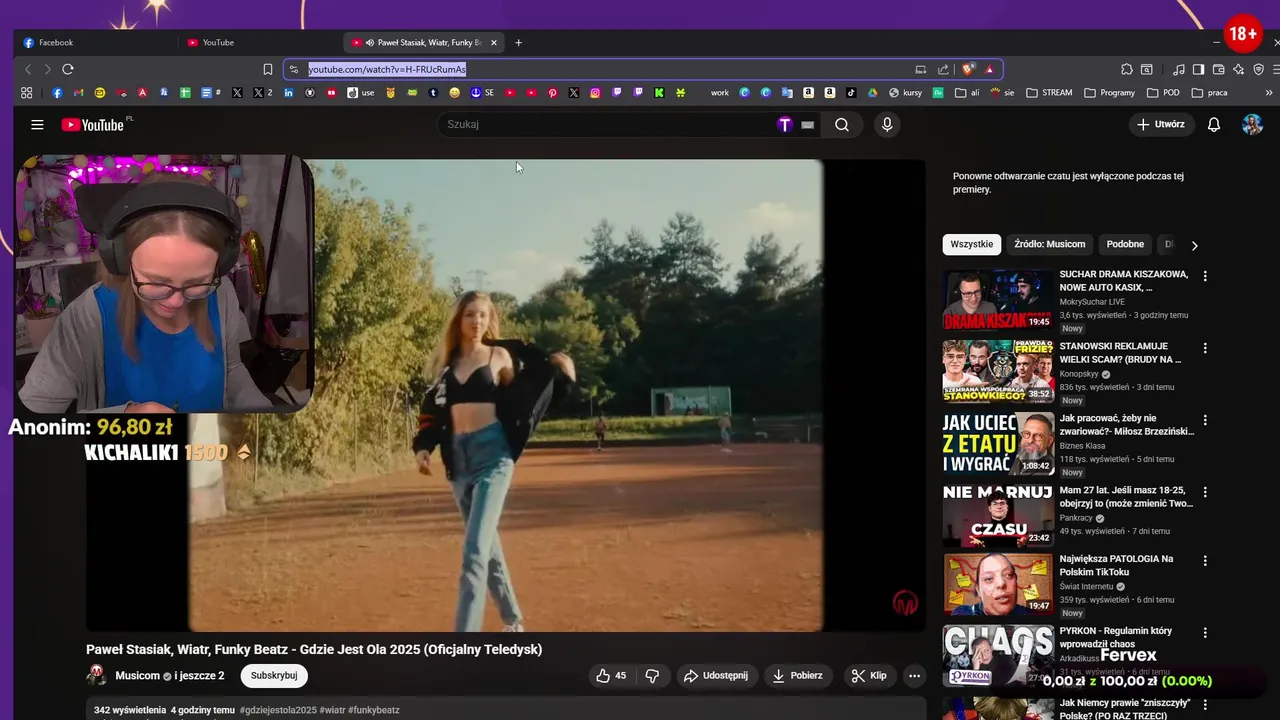Click the Udostępnij share button

[x=715, y=676]
